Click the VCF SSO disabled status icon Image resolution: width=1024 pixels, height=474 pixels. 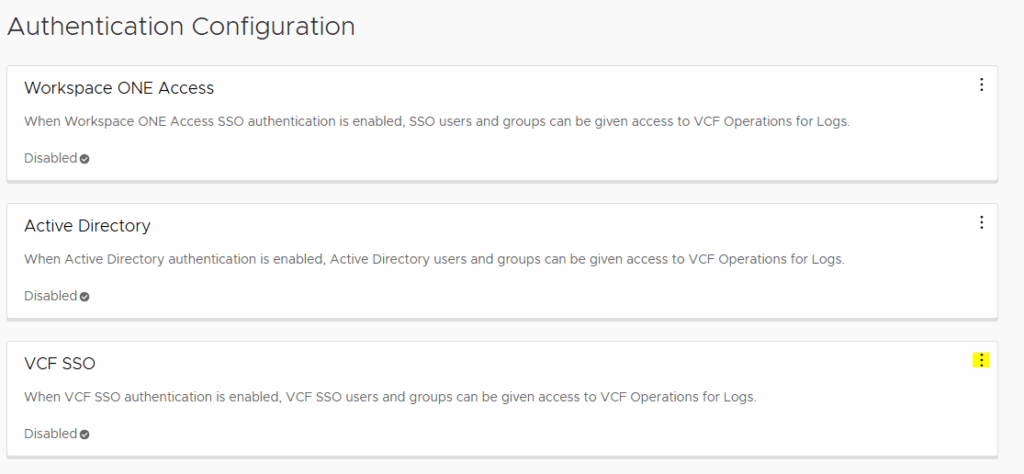coord(85,435)
